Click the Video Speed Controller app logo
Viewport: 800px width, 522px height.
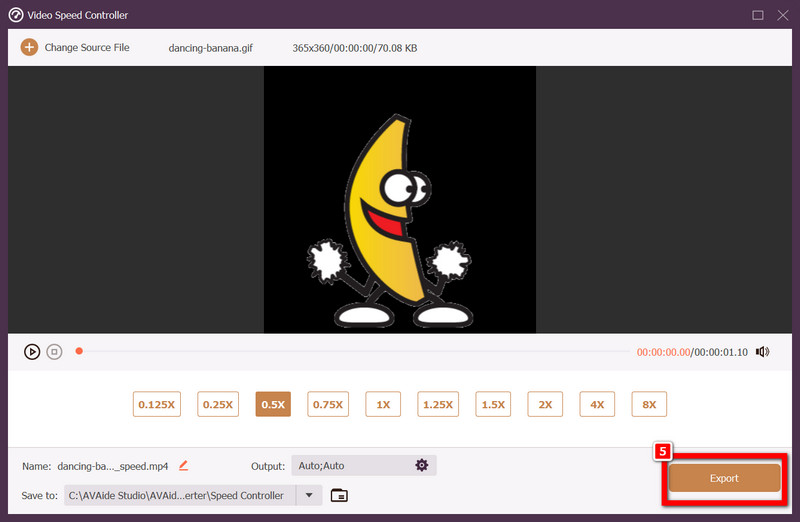(x=16, y=15)
